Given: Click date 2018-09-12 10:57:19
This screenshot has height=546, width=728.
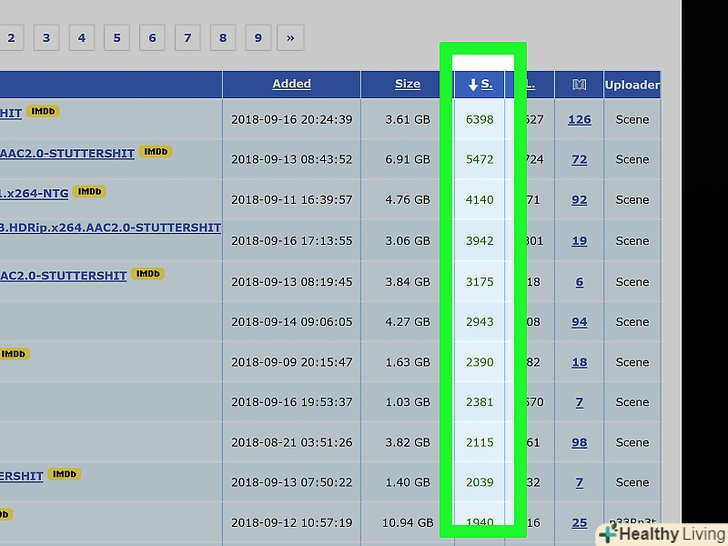Looking at the screenshot, I should [x=292, y=523].
